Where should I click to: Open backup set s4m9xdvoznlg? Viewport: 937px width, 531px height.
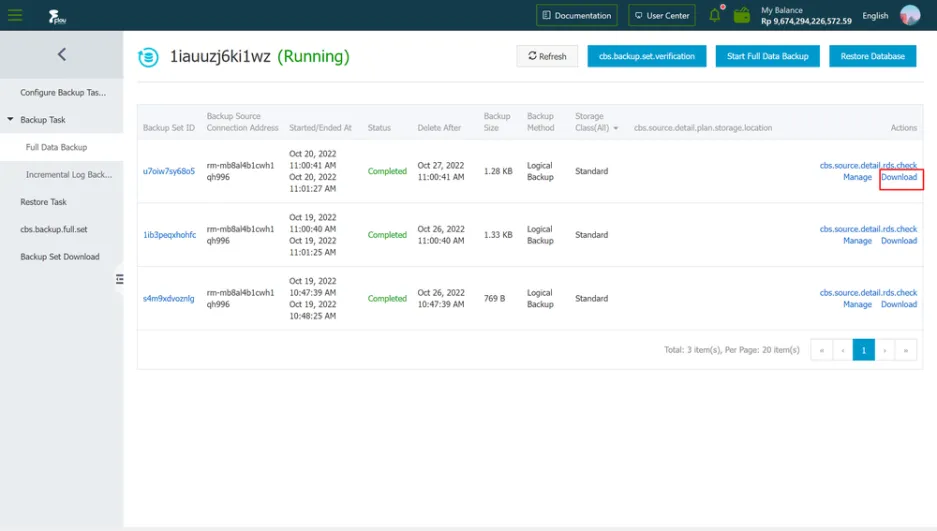coord(169,298)
